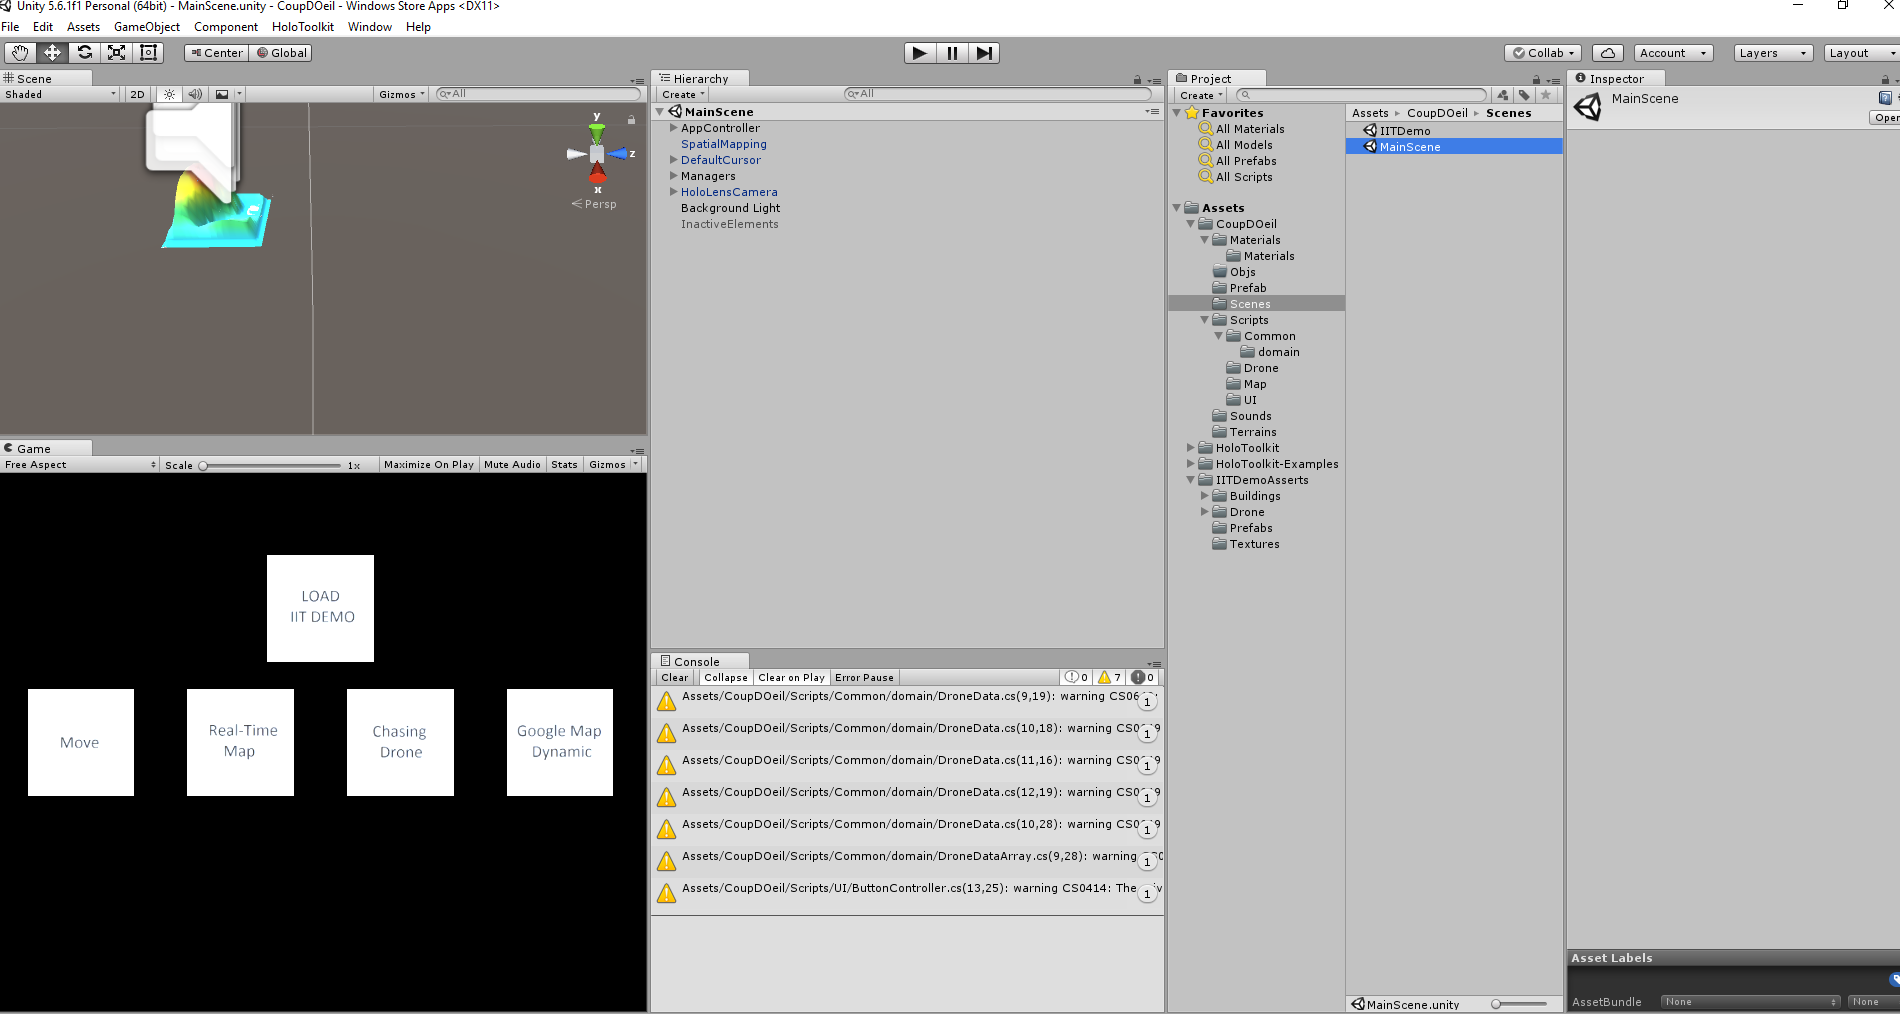Click the Project search field

pos(1361,95)
